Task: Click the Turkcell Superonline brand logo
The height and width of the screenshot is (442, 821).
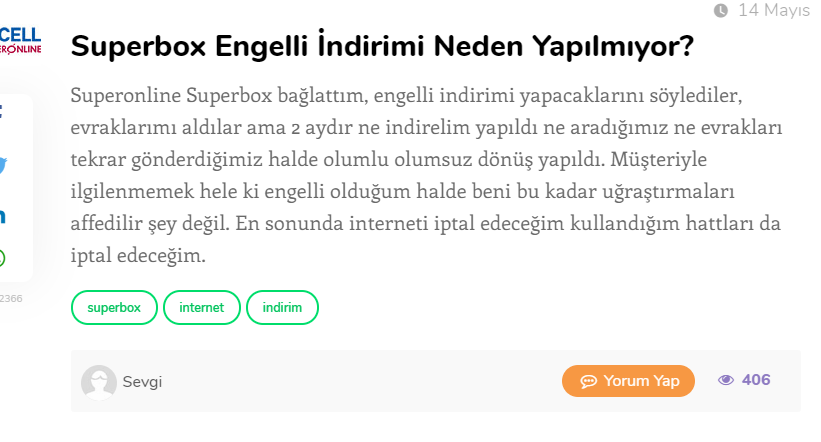Action: (x=20, y=41)
